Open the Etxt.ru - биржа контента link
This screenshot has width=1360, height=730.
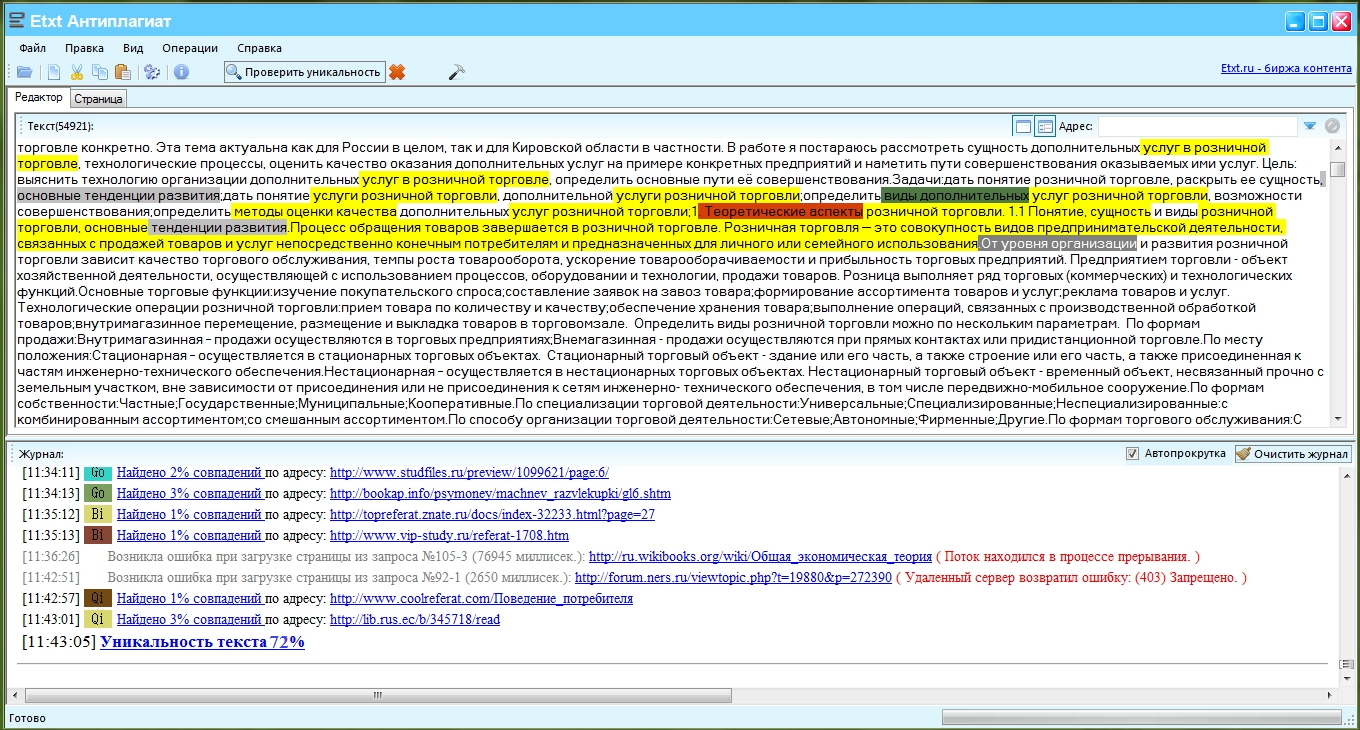[1286, 69]
